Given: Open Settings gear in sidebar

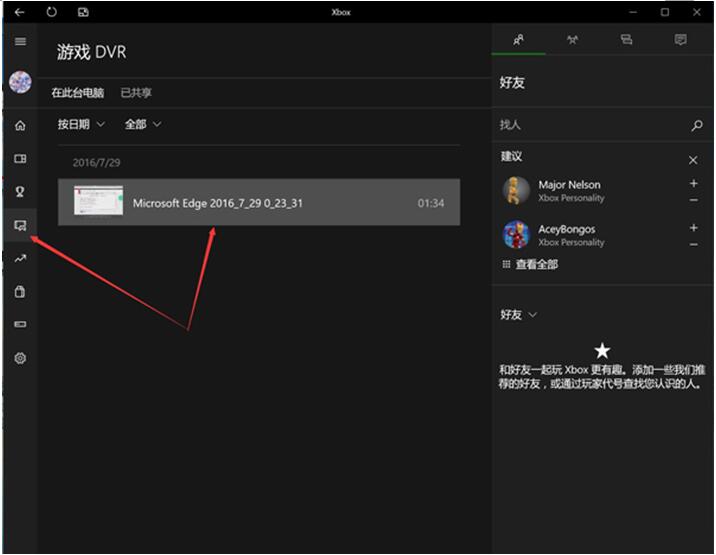Looking at the screenshot, I should (x=20, y=358).
